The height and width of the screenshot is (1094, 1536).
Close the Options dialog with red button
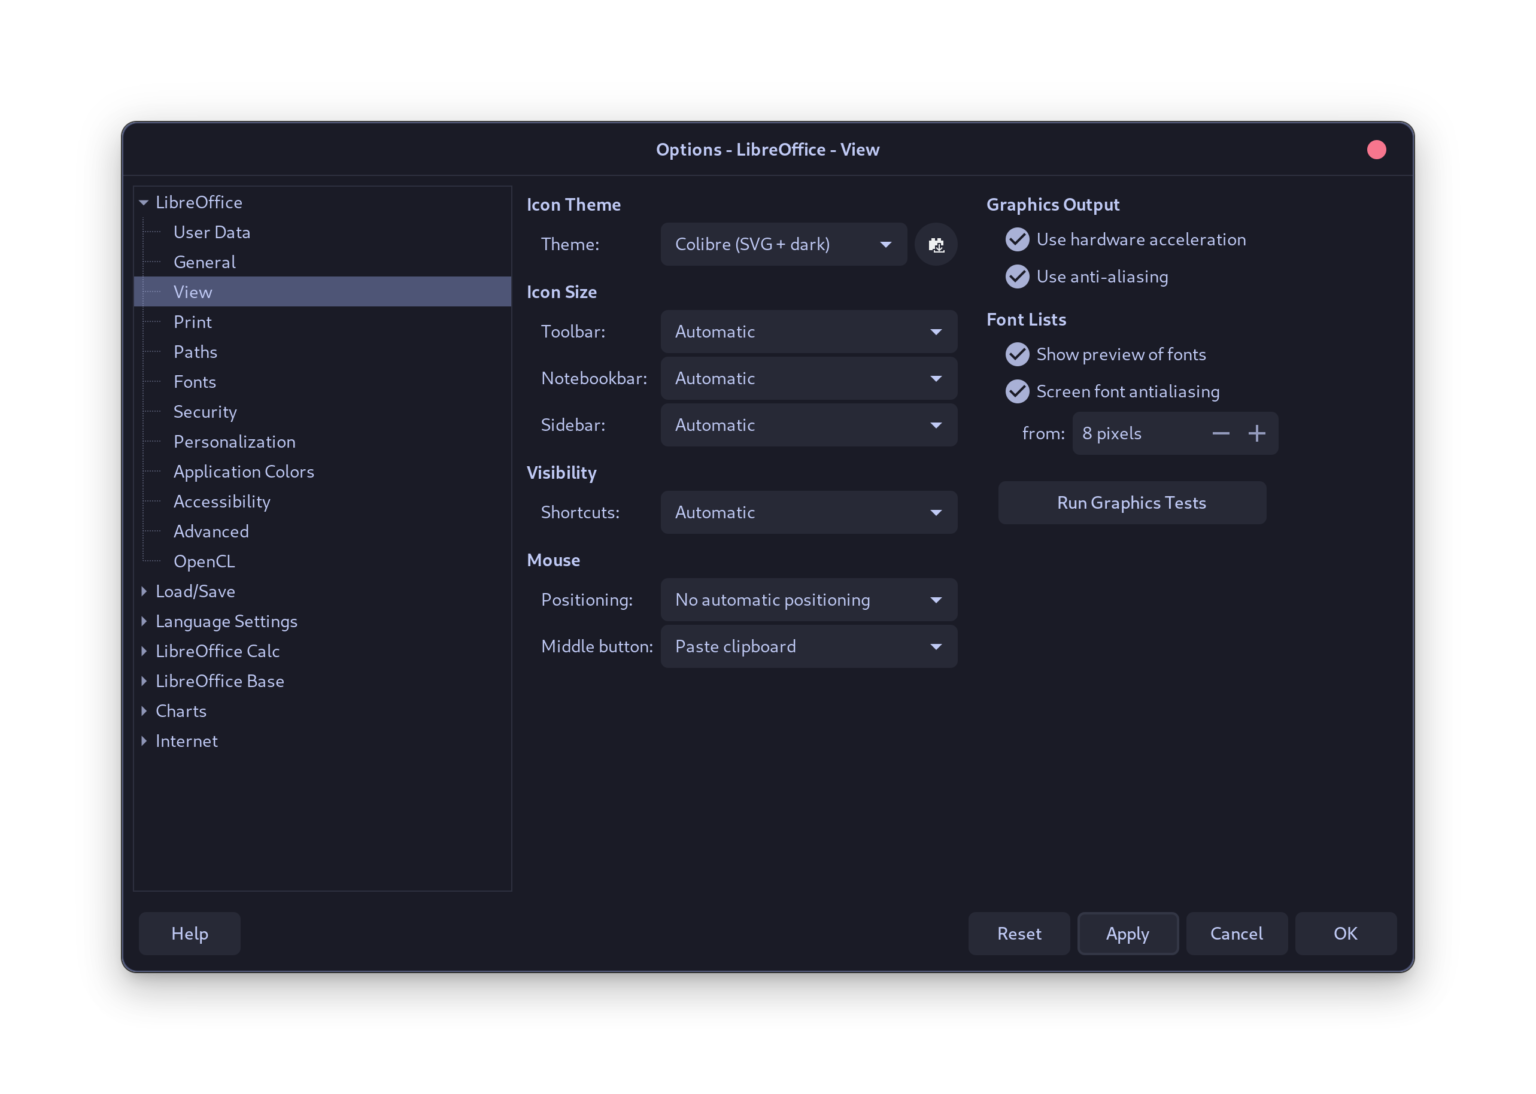tap(1376, 150)
